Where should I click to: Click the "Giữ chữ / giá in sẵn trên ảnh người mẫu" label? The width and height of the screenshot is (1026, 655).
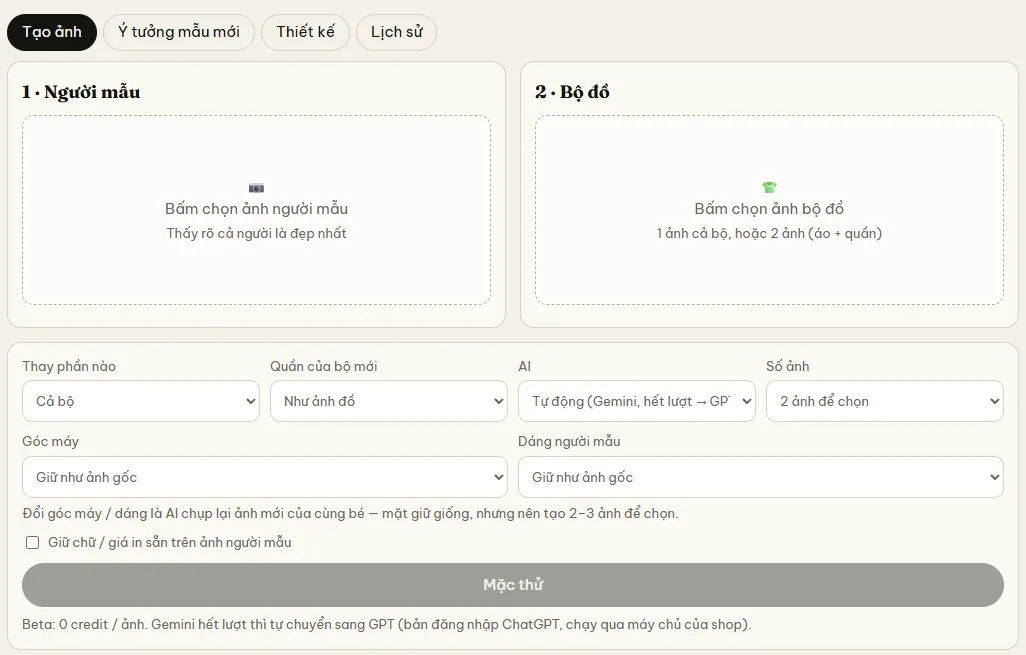(x=169, y=542)
